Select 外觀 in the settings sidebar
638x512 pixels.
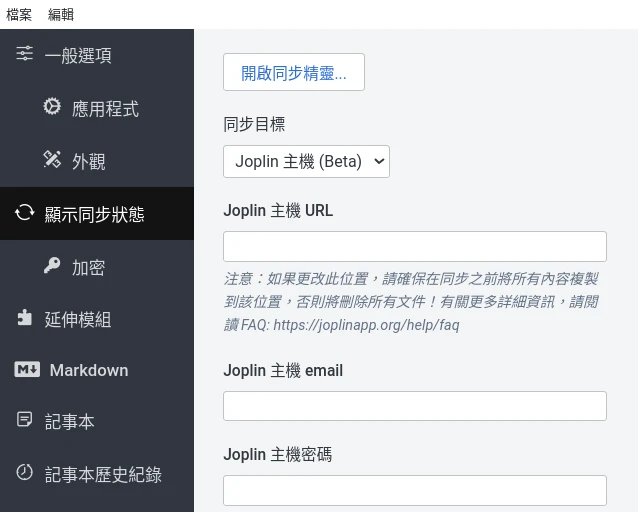pyautogui.click(x=89, y=161)
